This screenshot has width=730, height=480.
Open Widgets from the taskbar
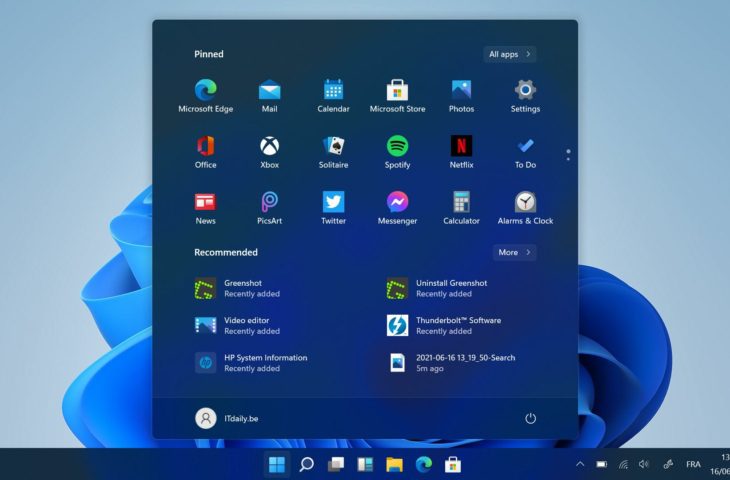365,464
